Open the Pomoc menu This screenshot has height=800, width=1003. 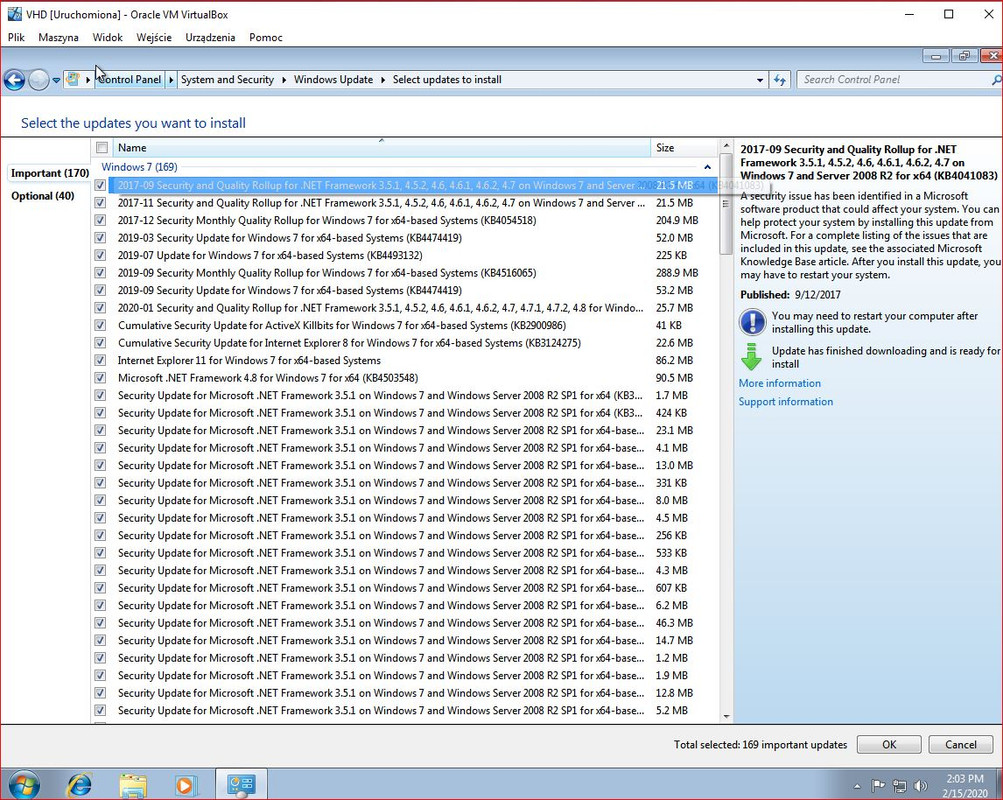point(265,37)
